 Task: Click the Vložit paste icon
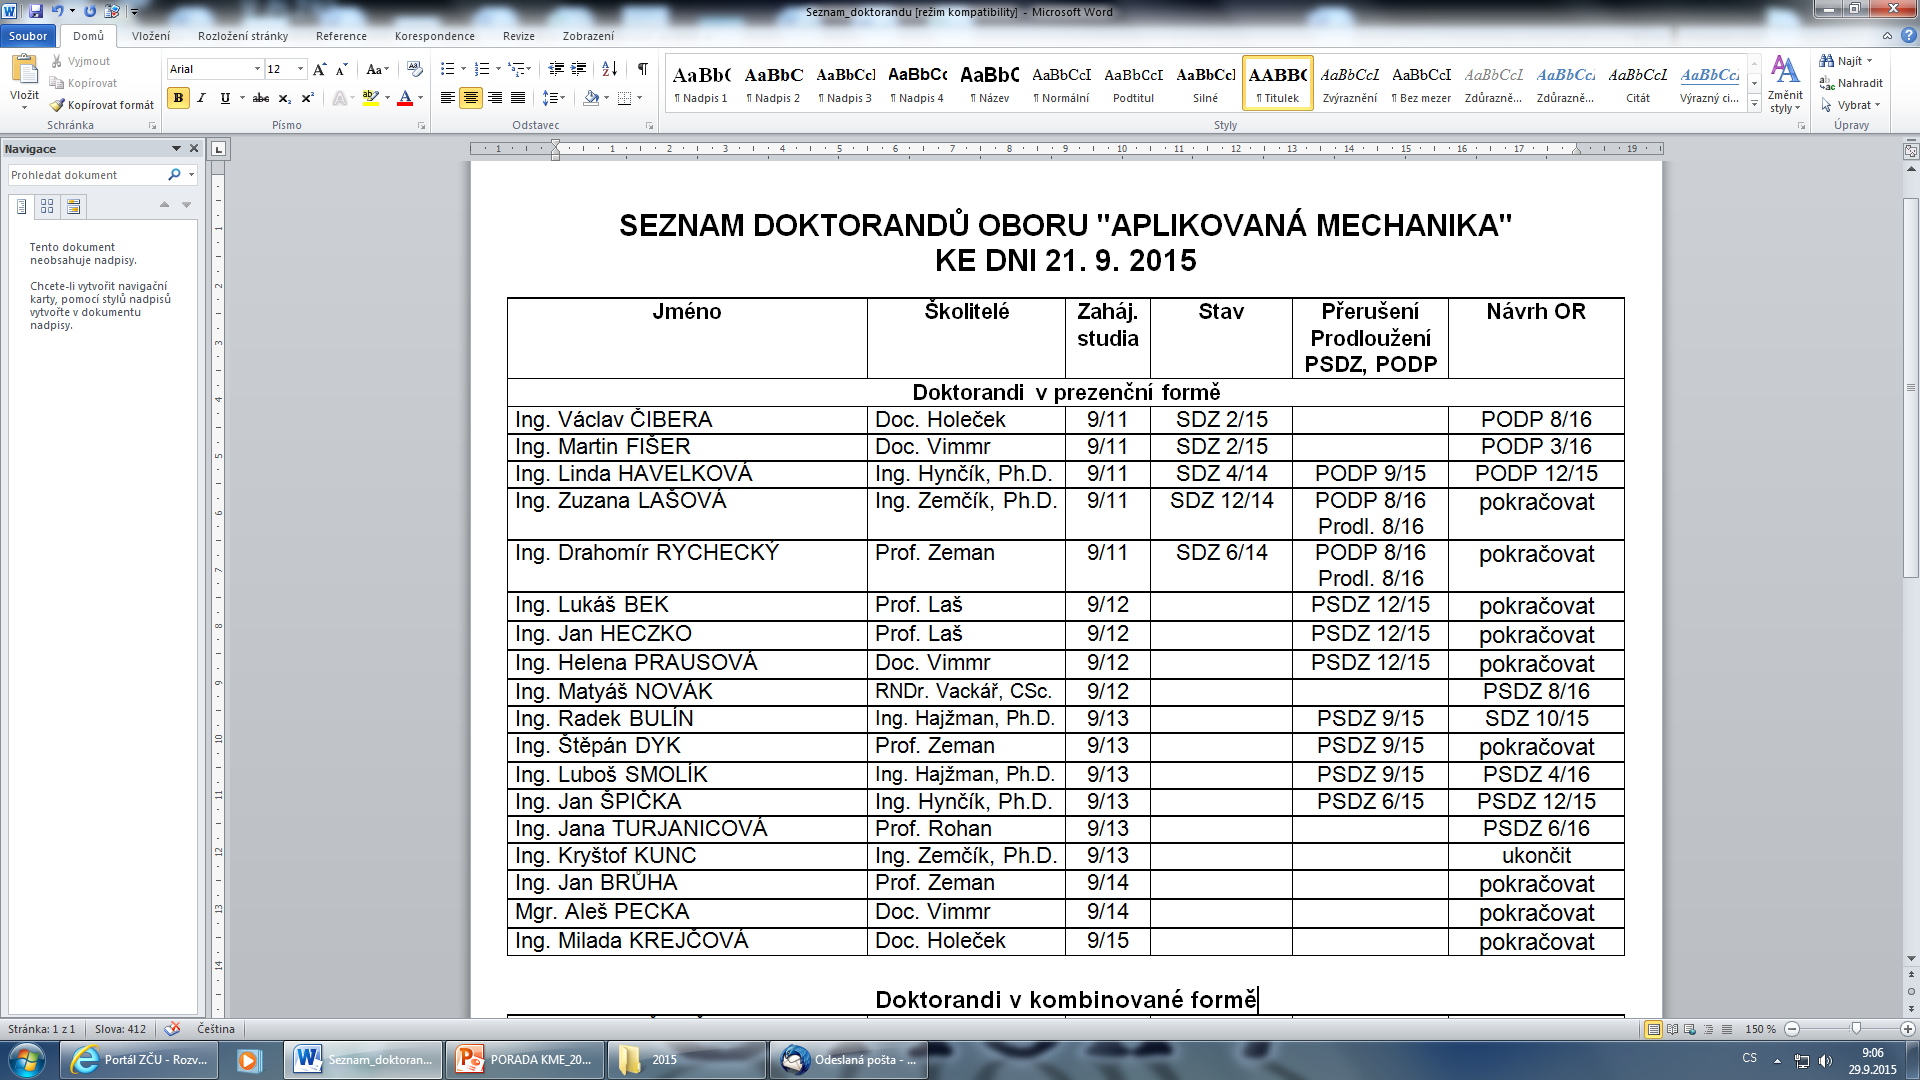tap(24, 69)
